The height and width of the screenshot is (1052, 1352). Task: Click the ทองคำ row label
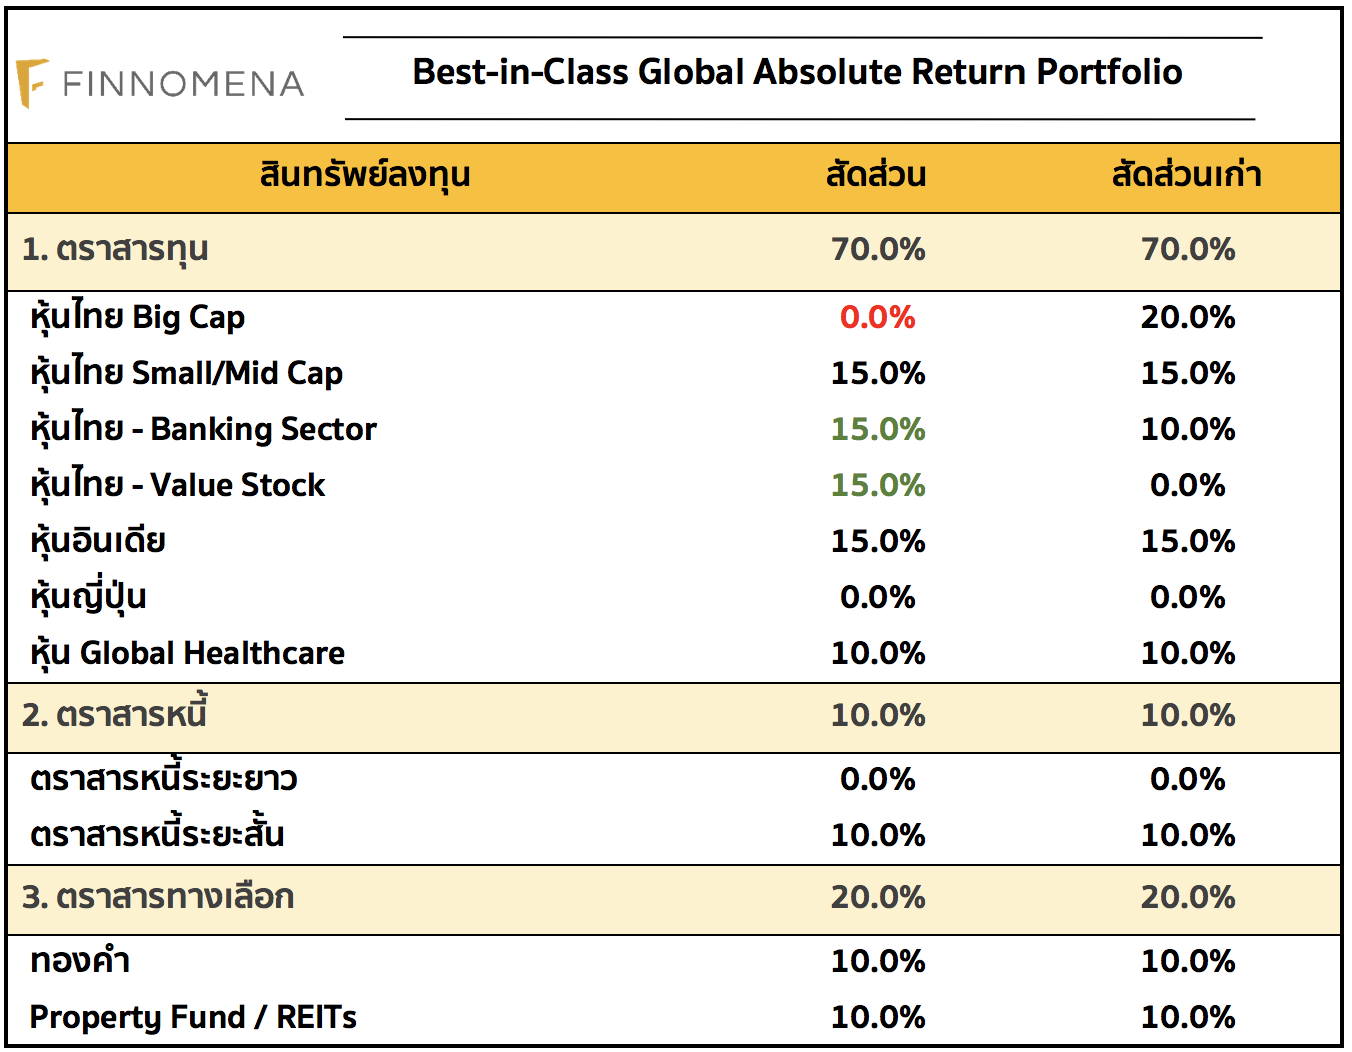tap(80, 961)
